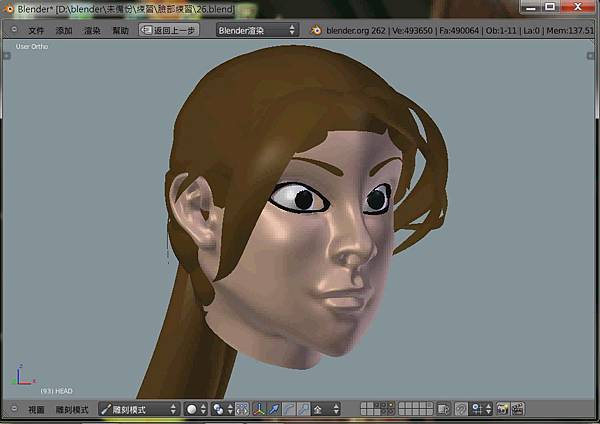Toggle the snap magnet icon

tap(461, 409)
